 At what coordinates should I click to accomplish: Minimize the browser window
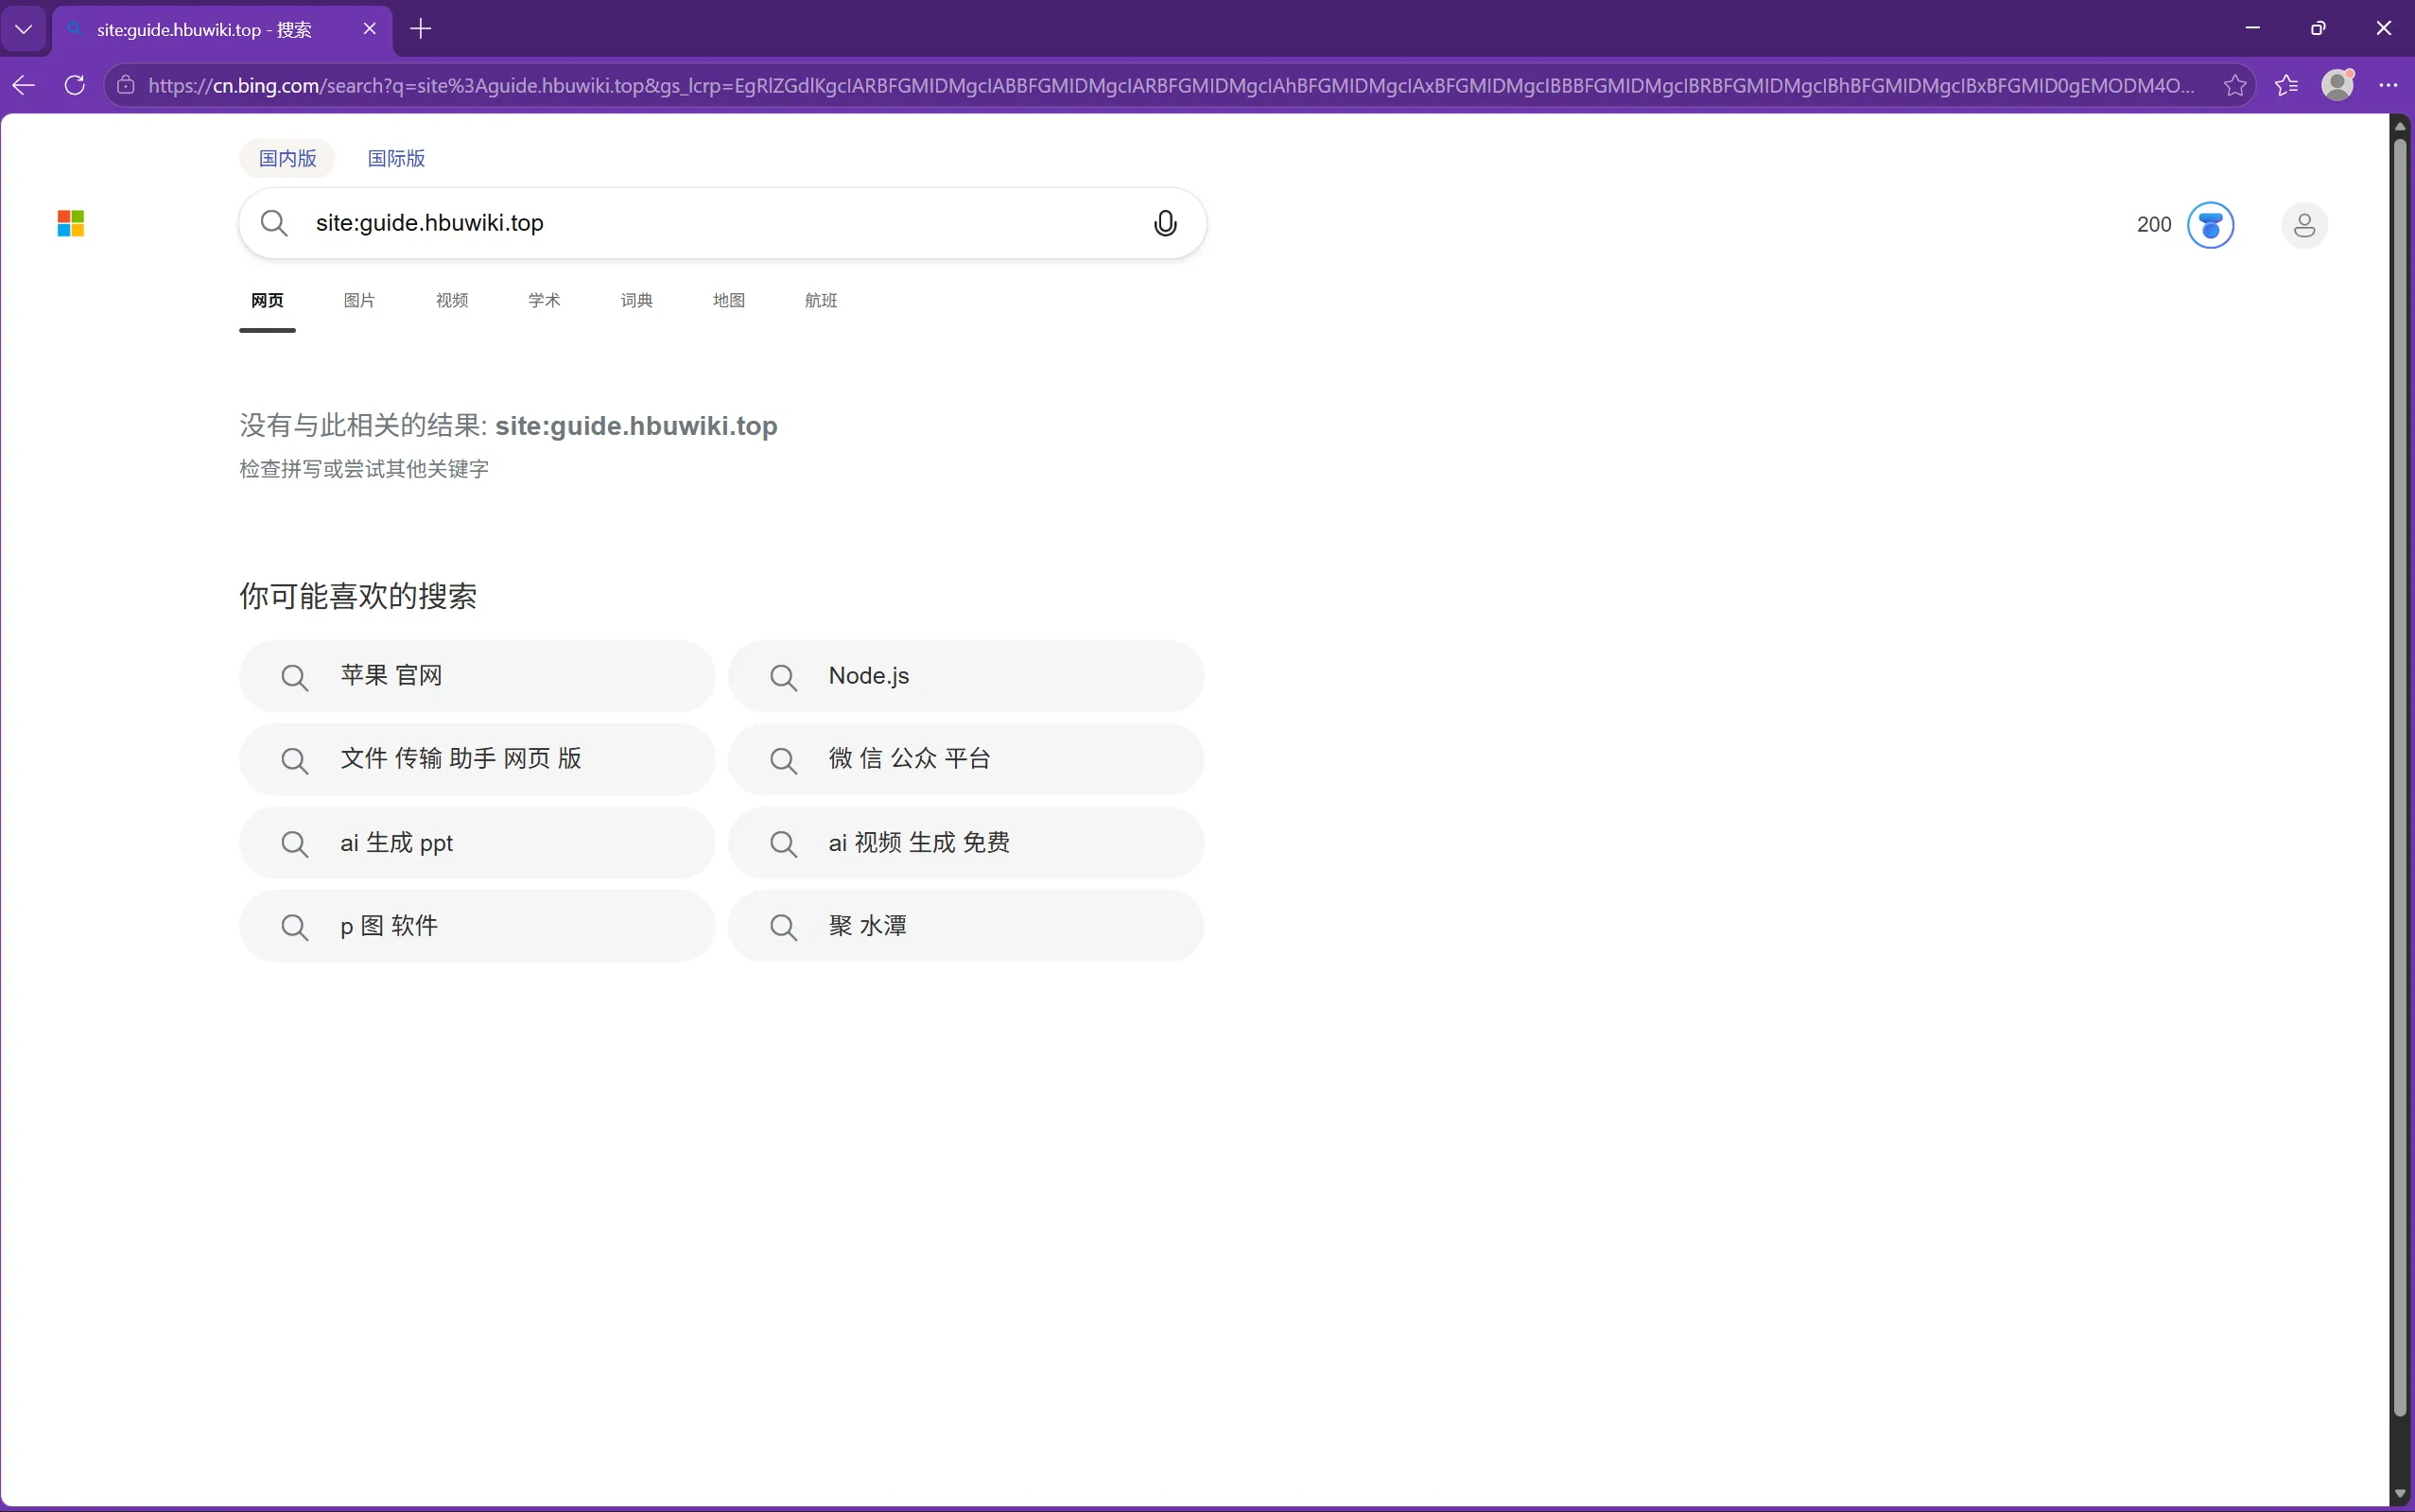pyautogui.click(x=2253, y=28)
